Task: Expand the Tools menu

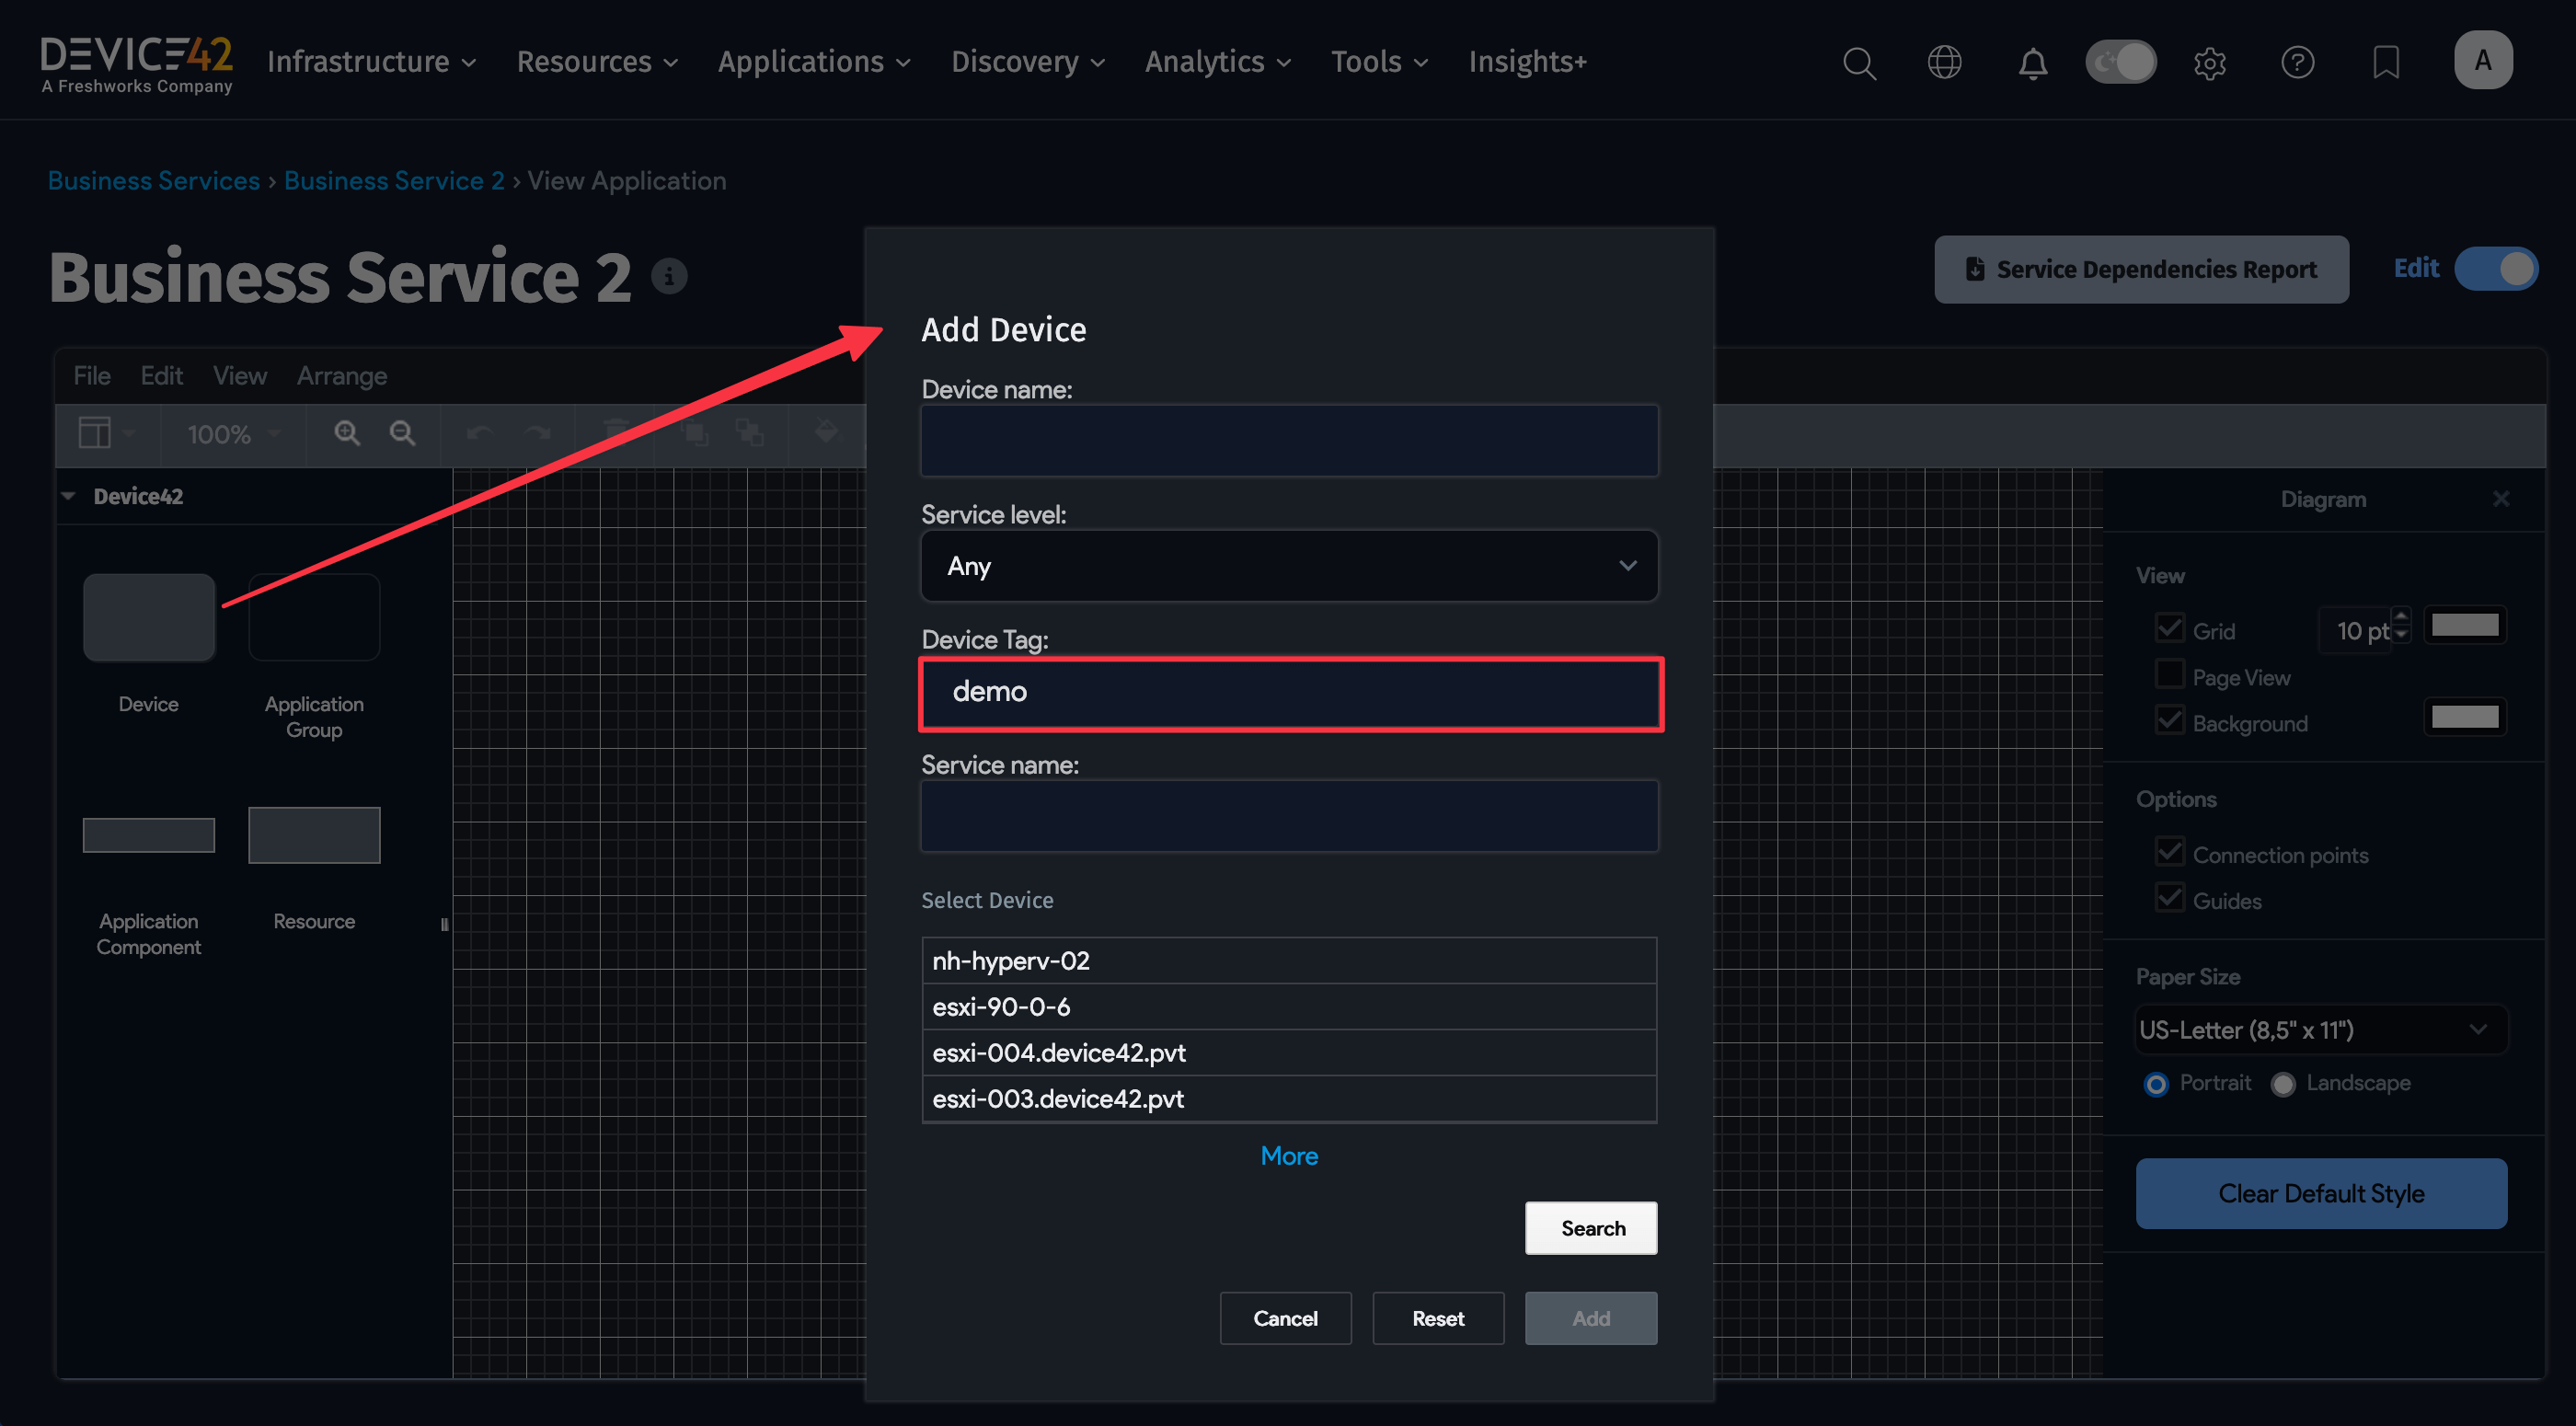Action: (x=1379, y=62)
